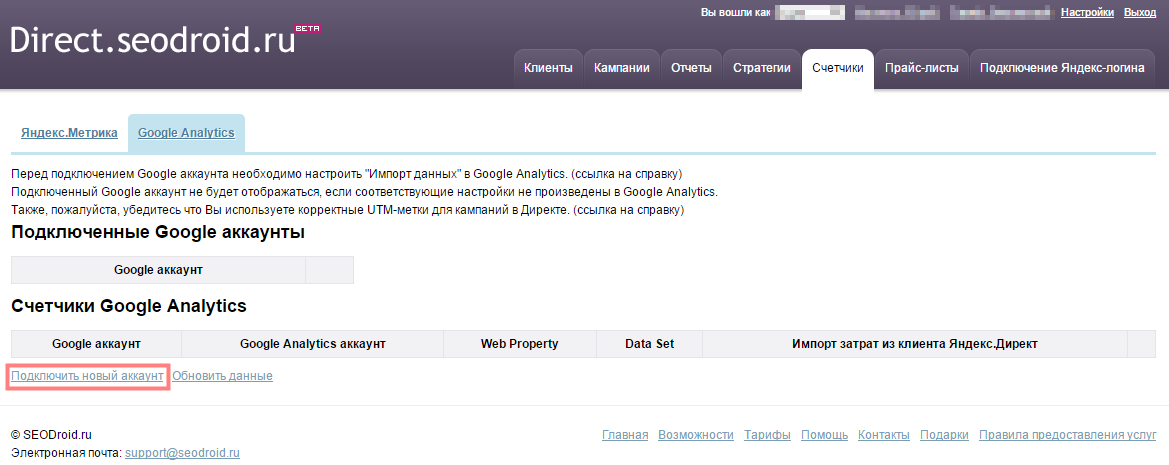Viewport: 1169px width, 465px height.
Task: Select the Google Analytics sub-tab
Action: (x=186, y=133)
